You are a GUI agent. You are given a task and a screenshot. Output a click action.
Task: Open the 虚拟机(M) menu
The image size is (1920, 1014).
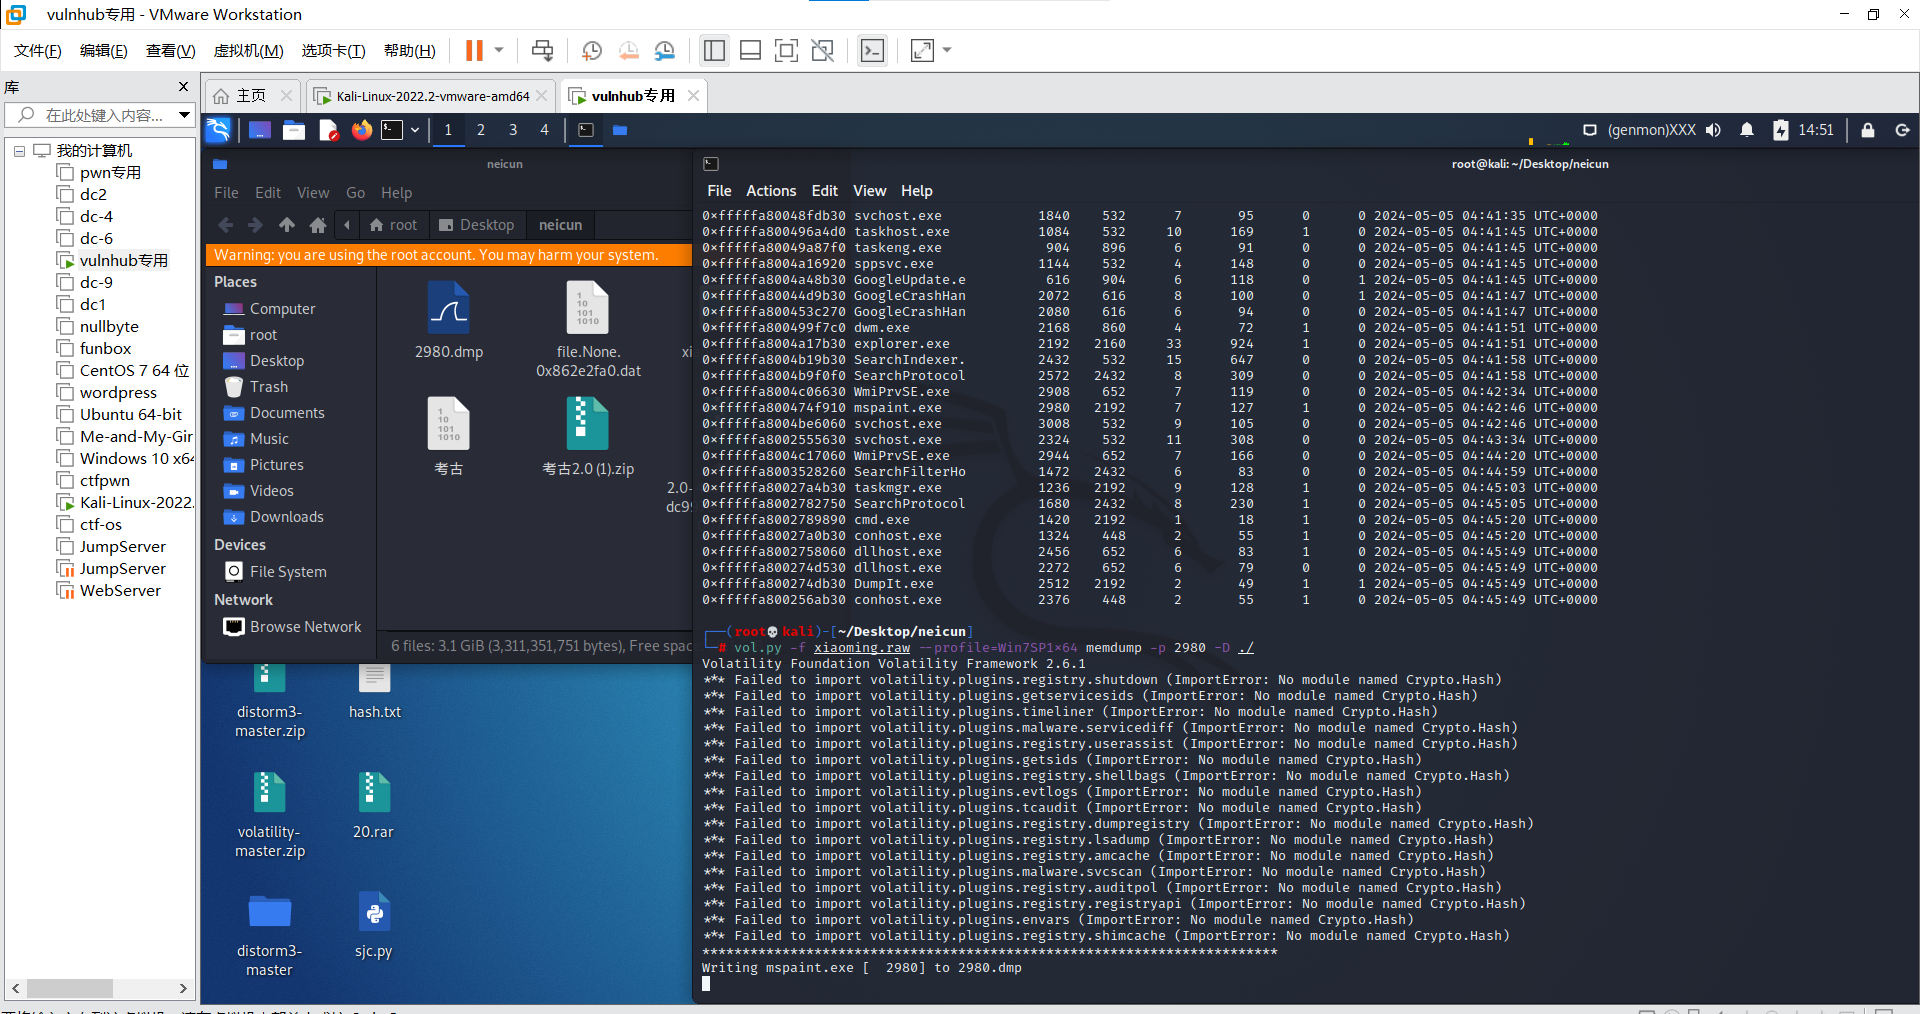(248, 50)
